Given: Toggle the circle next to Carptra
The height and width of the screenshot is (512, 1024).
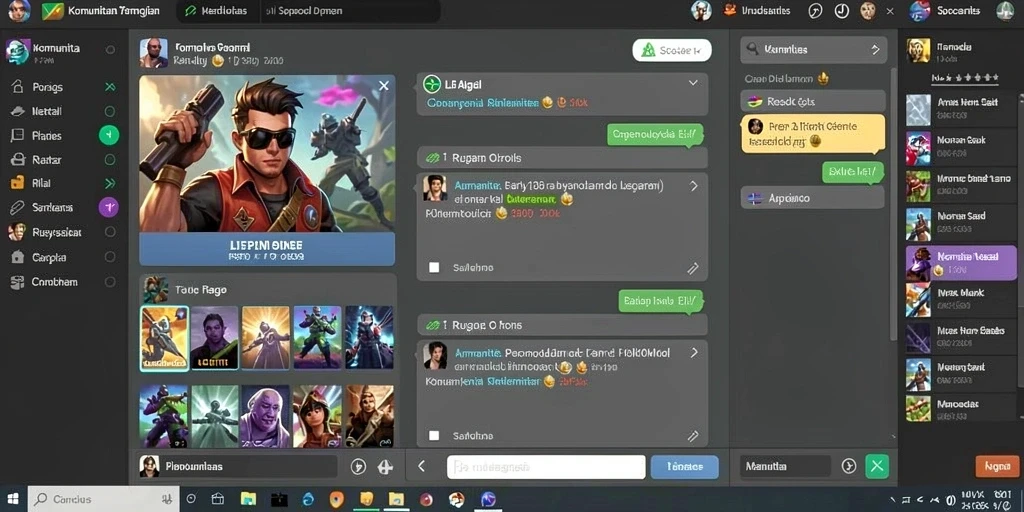Looking at the screenshot, I should pyautogui.click(x=110, y=257).
